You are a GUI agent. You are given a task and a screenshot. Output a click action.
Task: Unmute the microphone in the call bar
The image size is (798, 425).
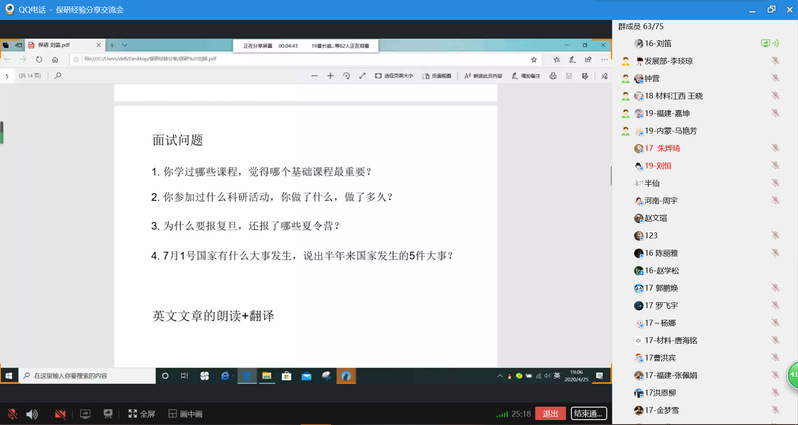(x=12, y=414)
